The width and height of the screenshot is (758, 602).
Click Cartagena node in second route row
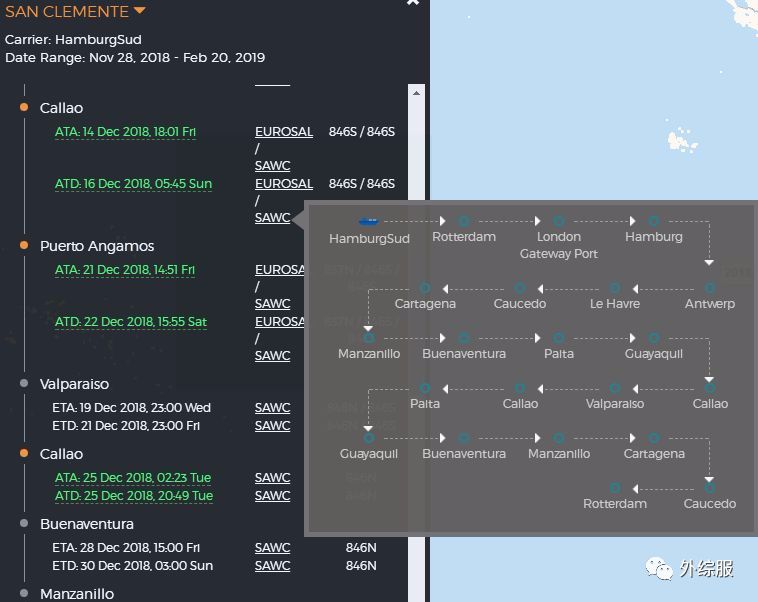[425, 288]
